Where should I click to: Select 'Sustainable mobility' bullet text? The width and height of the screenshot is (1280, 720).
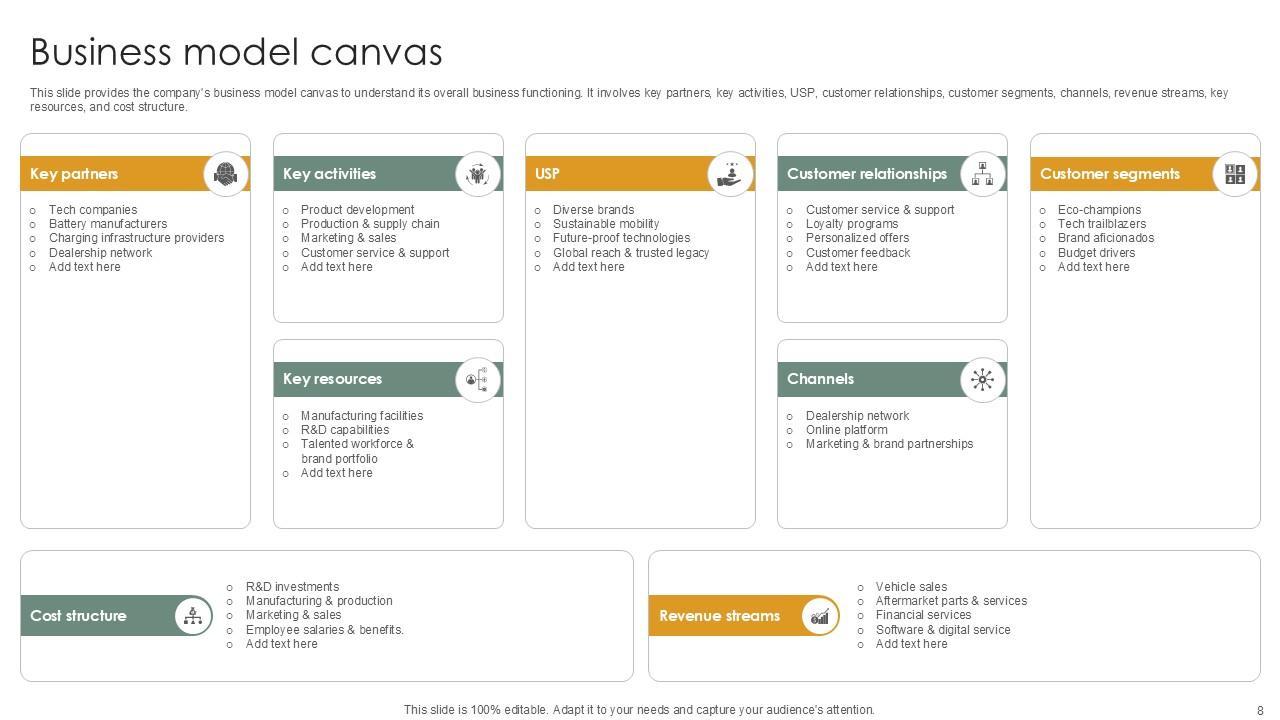(x=606, y=224)
